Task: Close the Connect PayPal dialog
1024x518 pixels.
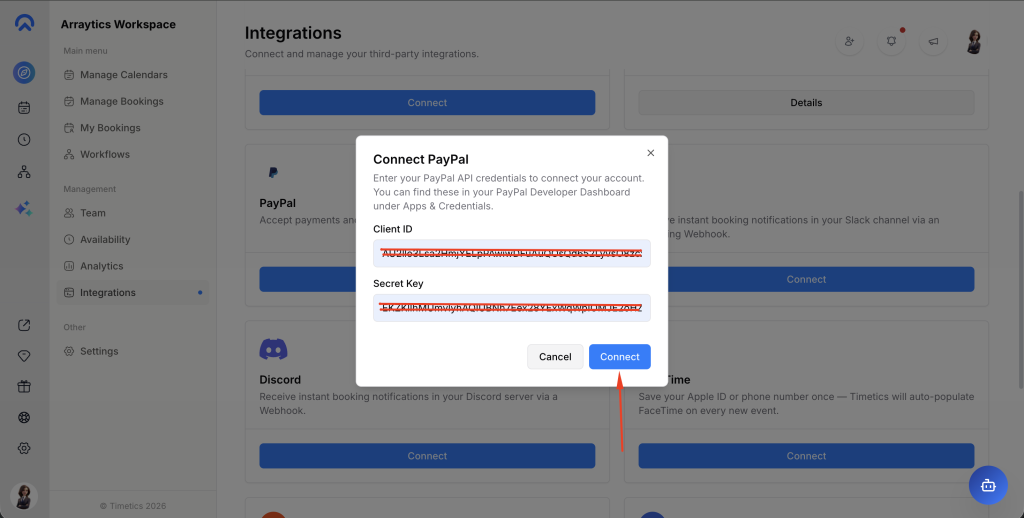Action: 650,153
